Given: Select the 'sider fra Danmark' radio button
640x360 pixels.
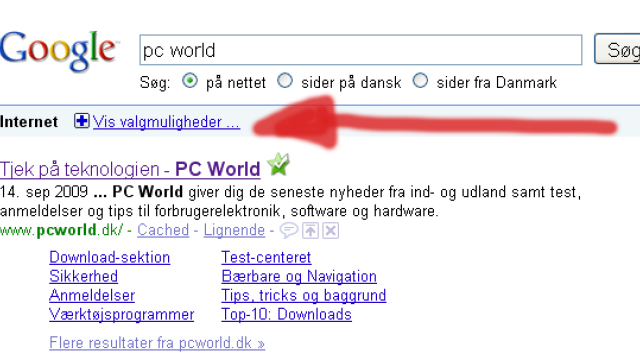Looking at the screenshot, I should coord(420,81).
